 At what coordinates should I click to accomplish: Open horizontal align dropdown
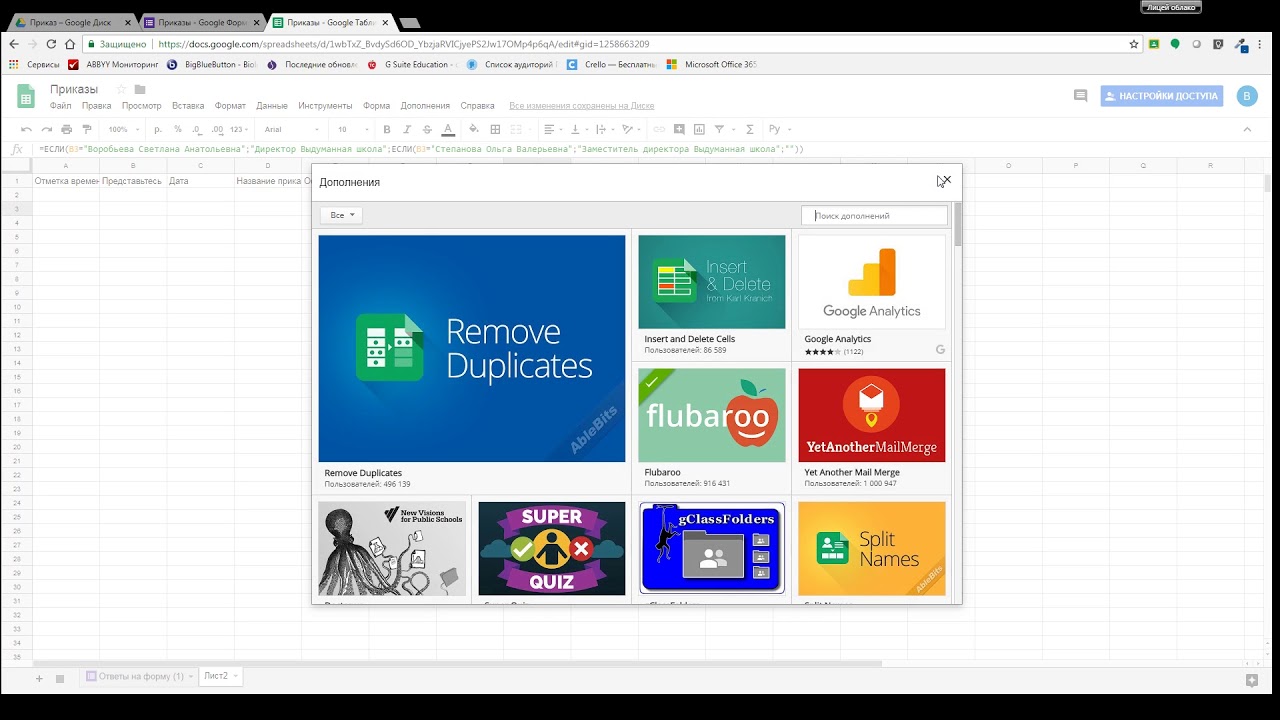pos(552,129)
